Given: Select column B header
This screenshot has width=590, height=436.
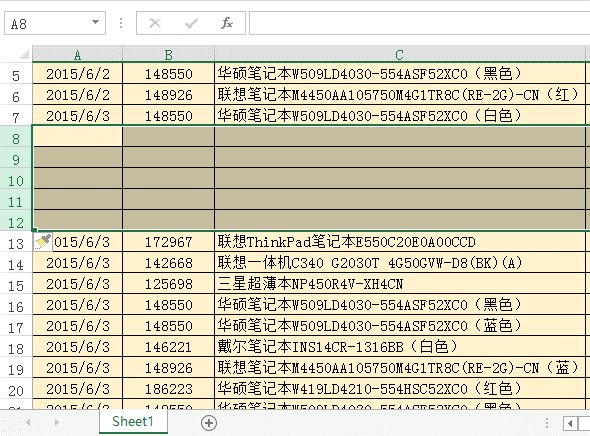Looking at the screenshot, I should (169, 55).
